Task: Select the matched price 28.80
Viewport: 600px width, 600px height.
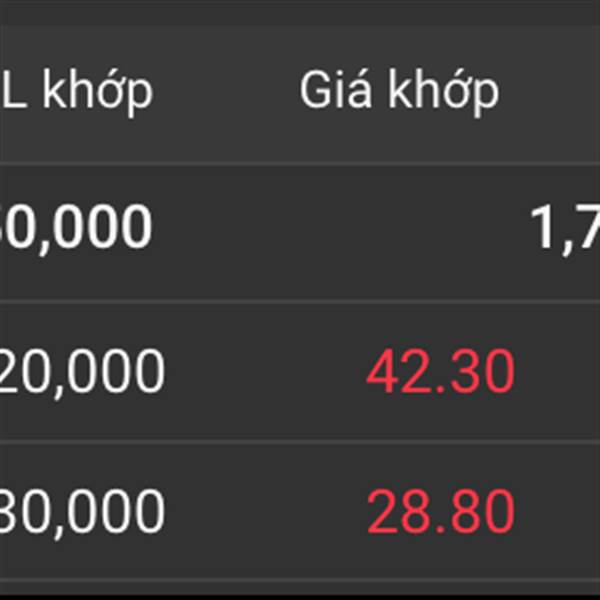Action: [x=440, y=511]
